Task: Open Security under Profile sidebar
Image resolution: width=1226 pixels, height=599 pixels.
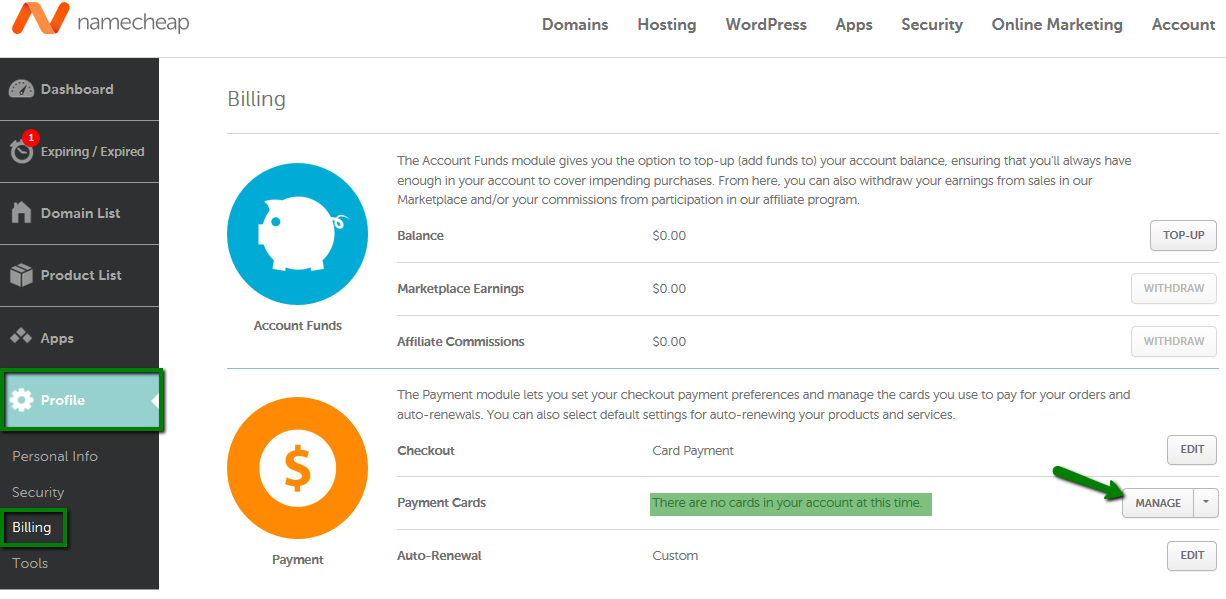Action: (x=38, y=492)
